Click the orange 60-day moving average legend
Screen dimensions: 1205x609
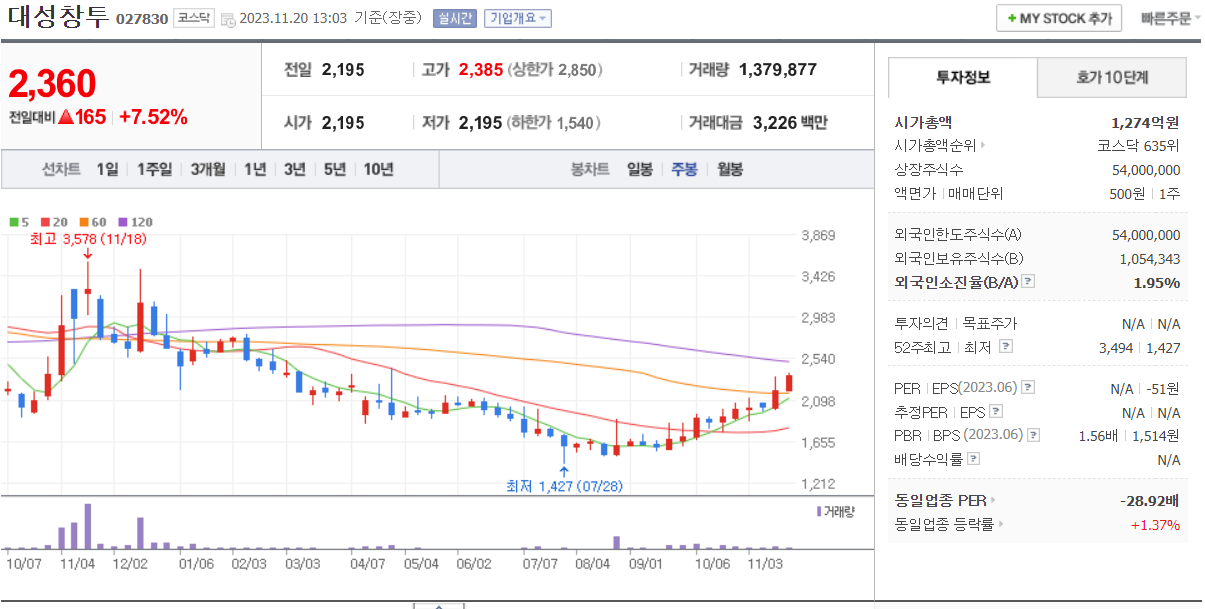[91, 222]
